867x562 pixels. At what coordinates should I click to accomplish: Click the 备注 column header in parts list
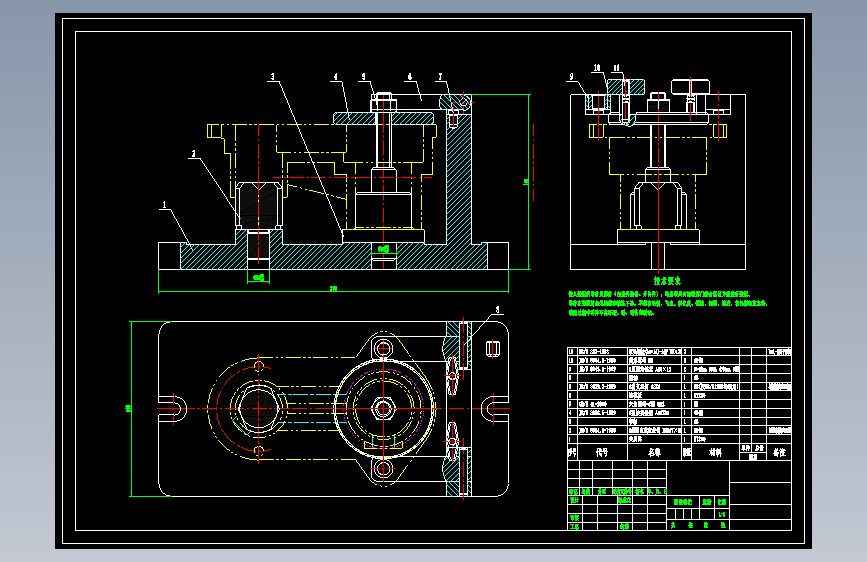779,452
